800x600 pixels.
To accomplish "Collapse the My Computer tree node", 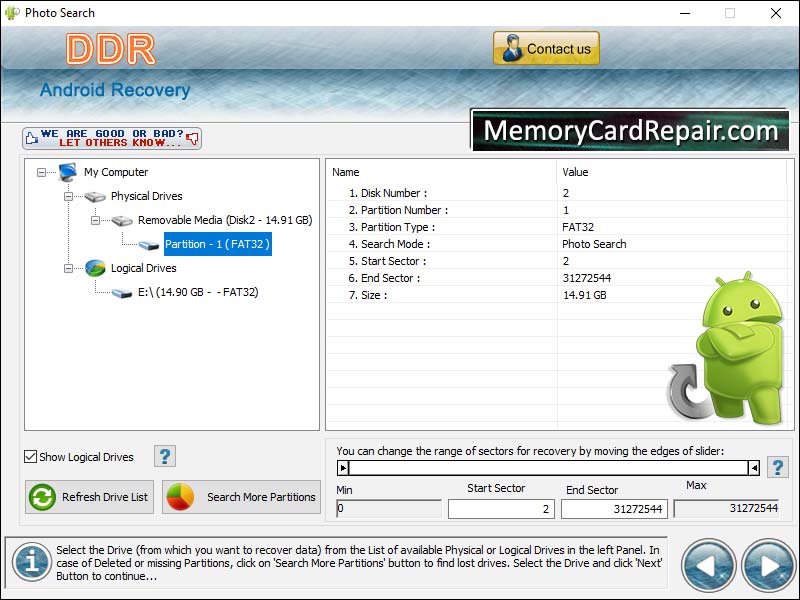I will (41, 172).
